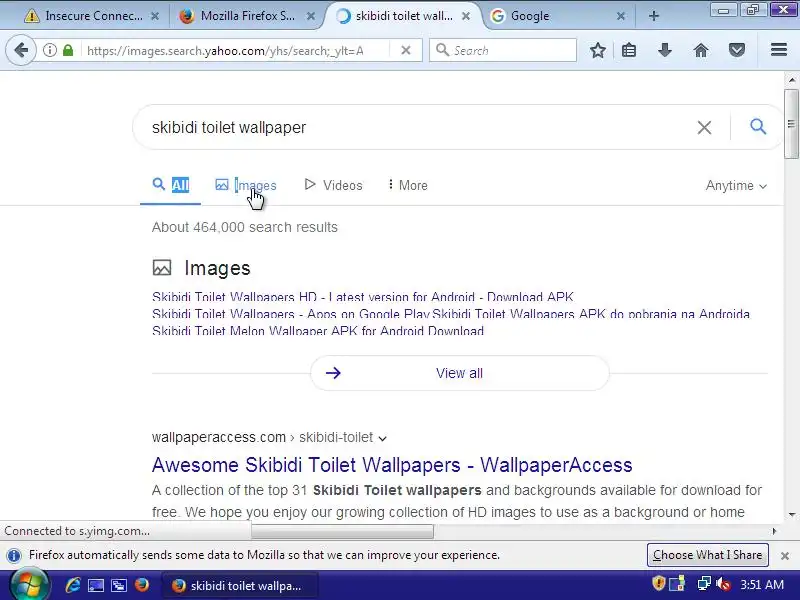Image resolution: width=800 pixels, height=600 pixels.
Task: Open the Images section heading
Action: coord(217,268)
